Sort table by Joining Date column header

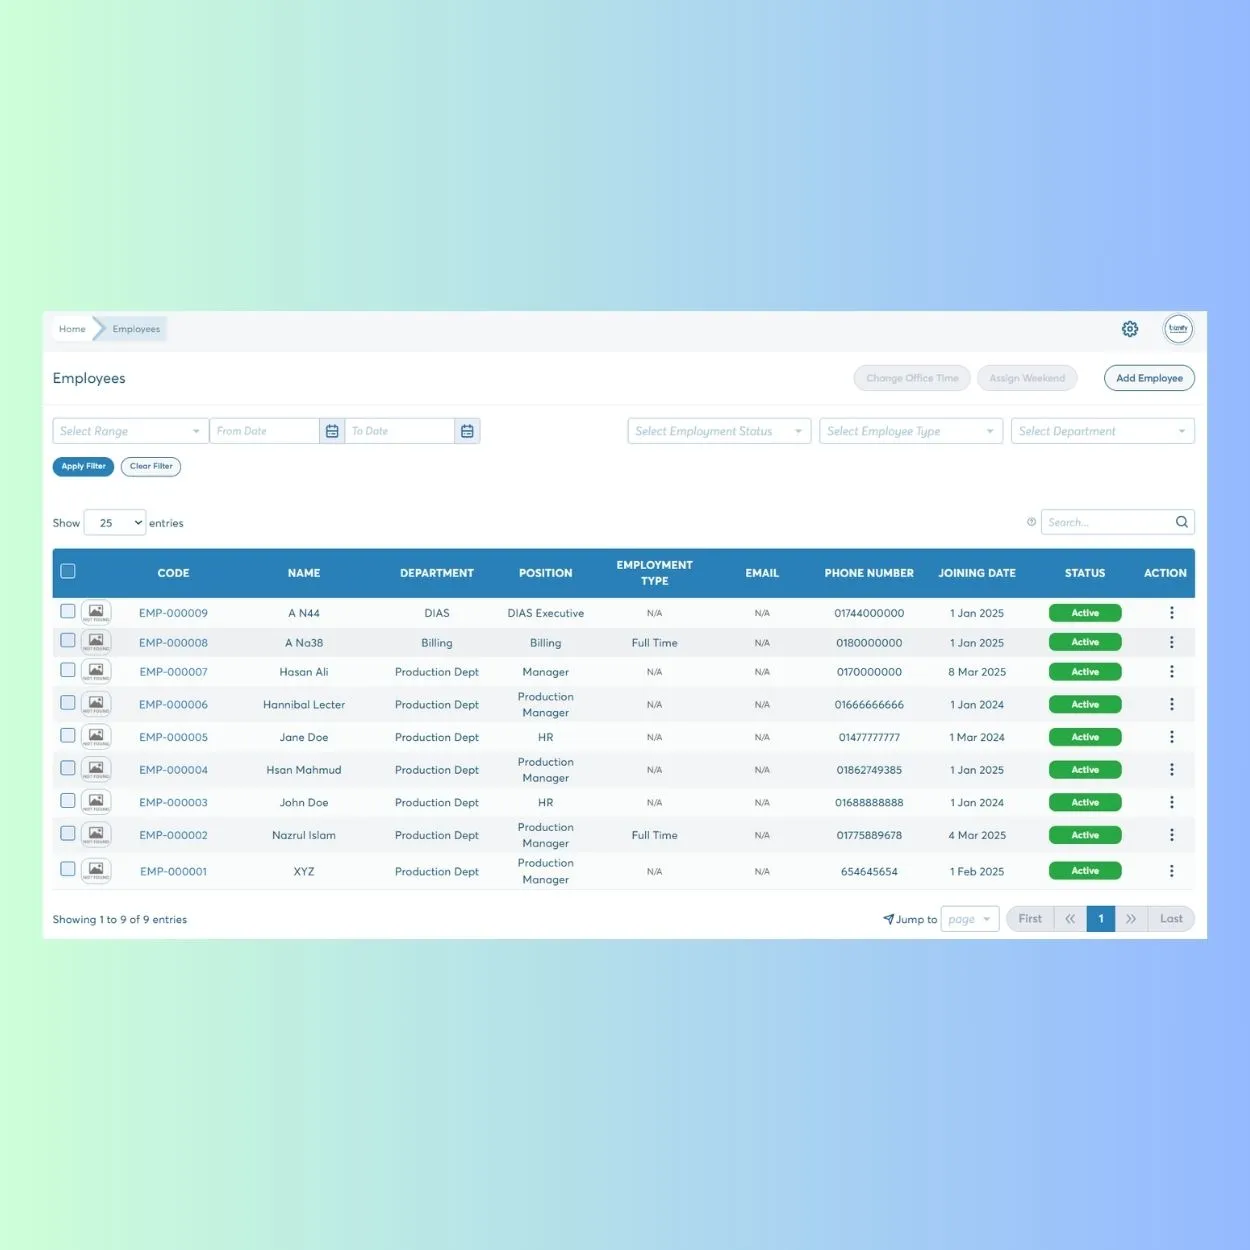[x=976, y=573]
